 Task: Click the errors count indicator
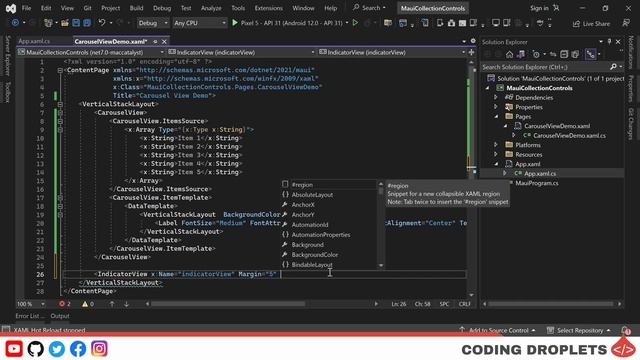pyautogui.click(x=64, y=304)
